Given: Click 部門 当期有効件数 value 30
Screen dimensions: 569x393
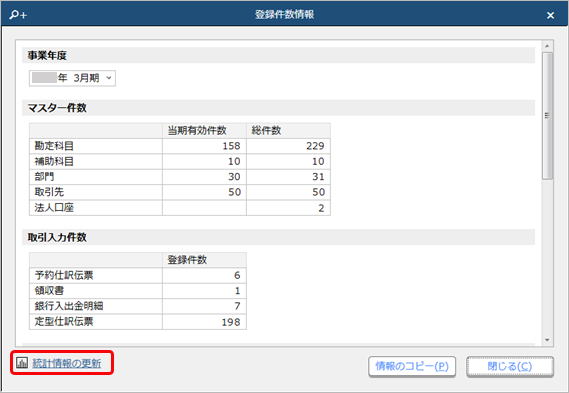Looking at the screenshot, I should (x=234, y=177).
